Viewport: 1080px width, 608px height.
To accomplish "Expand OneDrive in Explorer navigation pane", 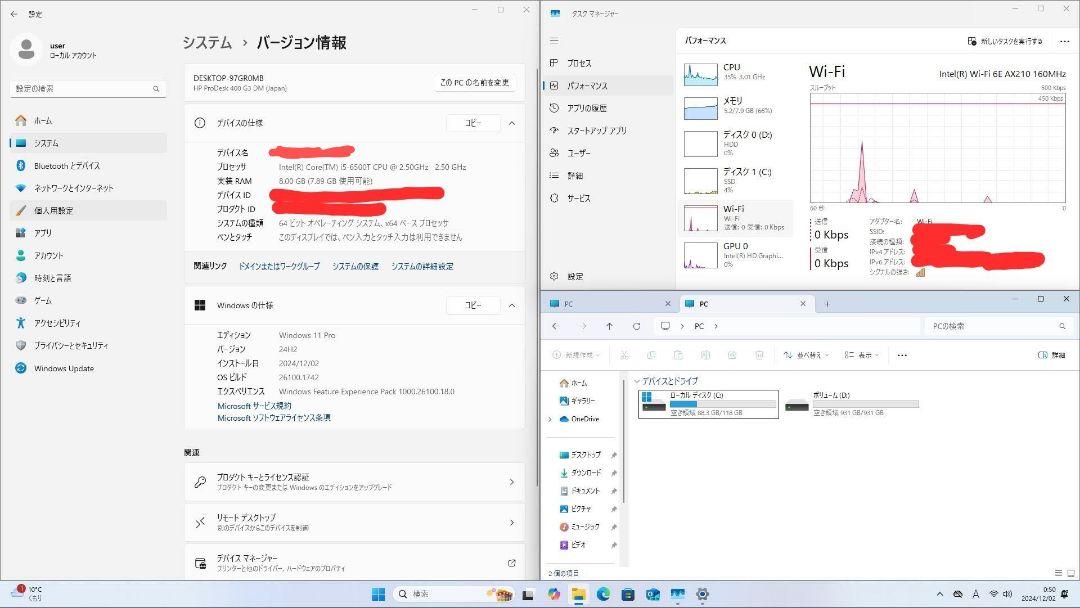I will click(x=550, y=419).
